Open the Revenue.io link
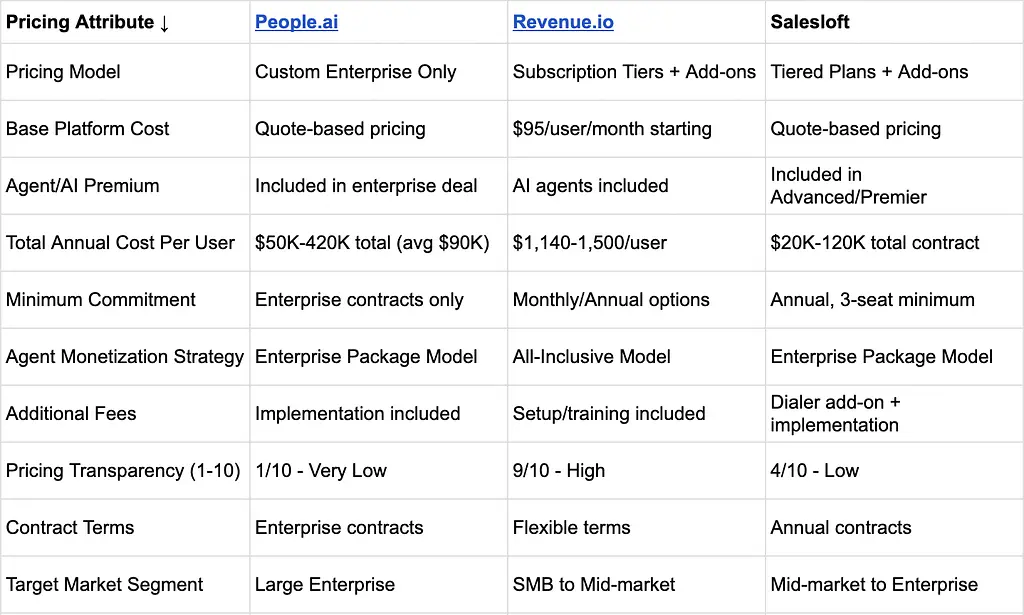Screen dimensions: 1024x615 coord(563,22)
